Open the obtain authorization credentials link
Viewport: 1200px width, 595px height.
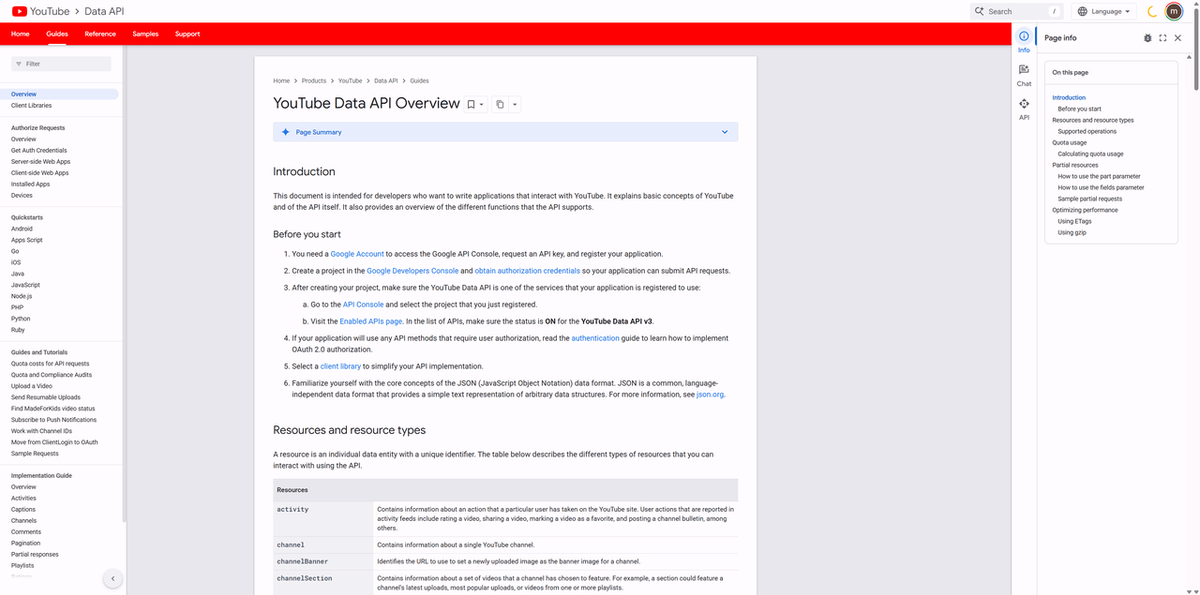tap(527, 271)
